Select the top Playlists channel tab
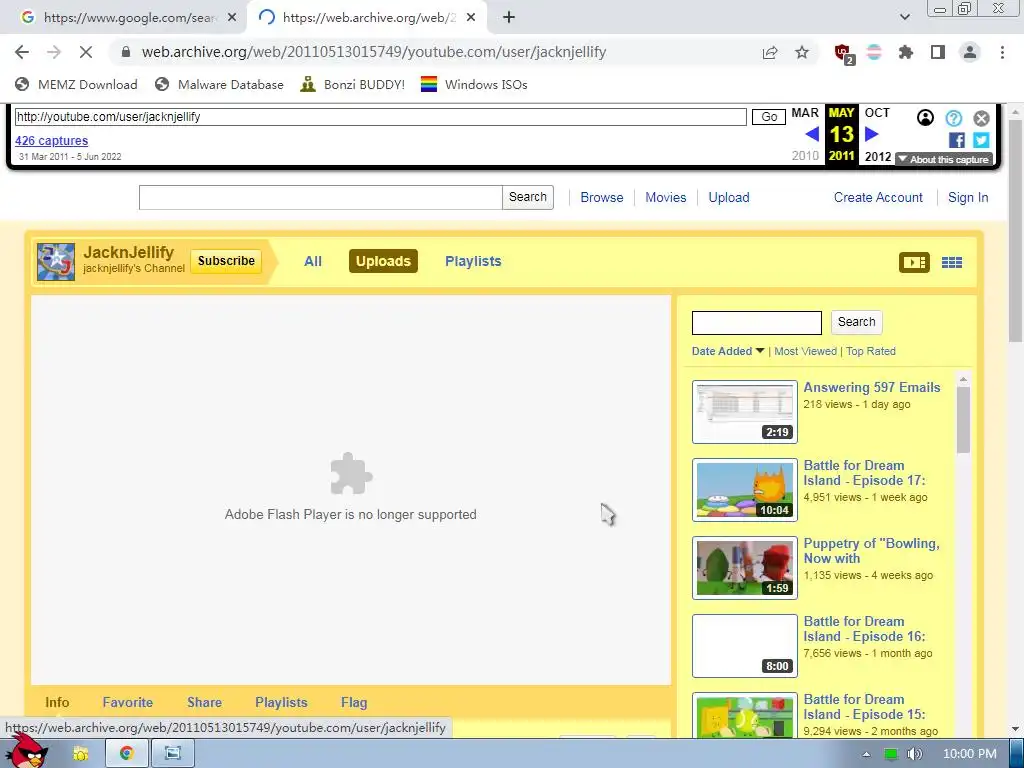The height and width of the screenshot is (768, 1024). click(473, 261)
